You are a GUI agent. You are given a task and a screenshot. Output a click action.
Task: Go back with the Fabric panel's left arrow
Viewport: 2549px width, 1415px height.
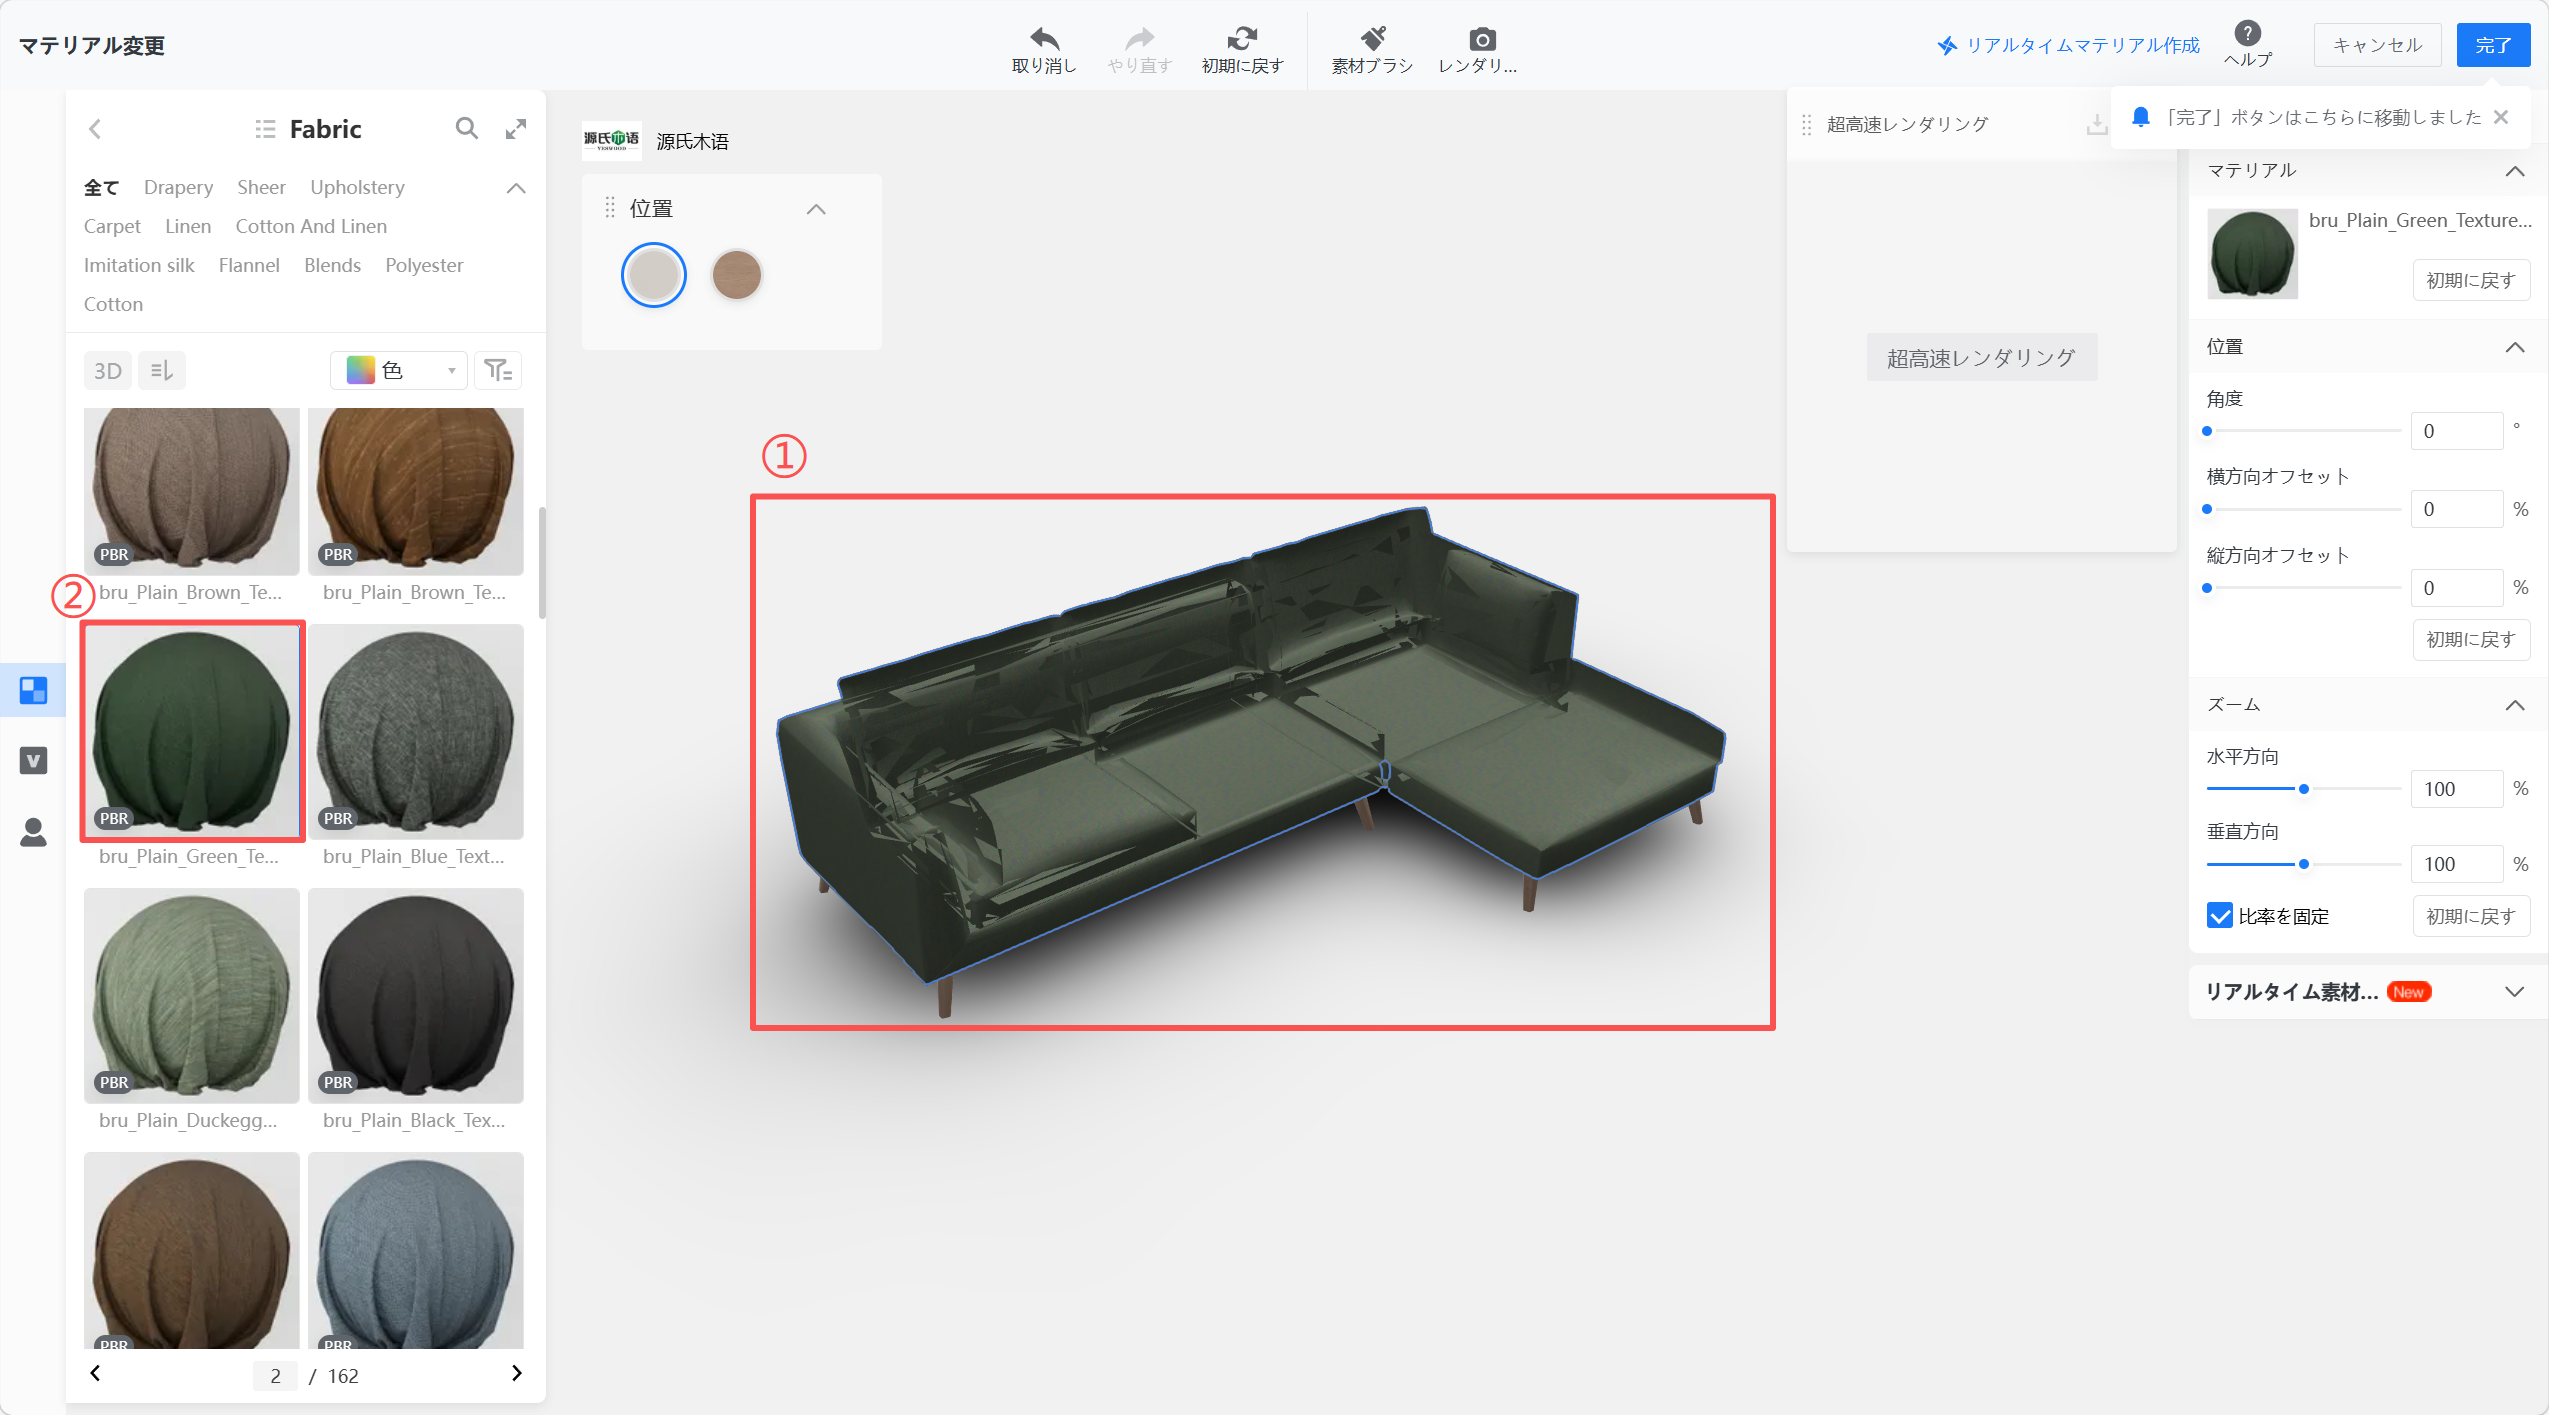(95, 129)
